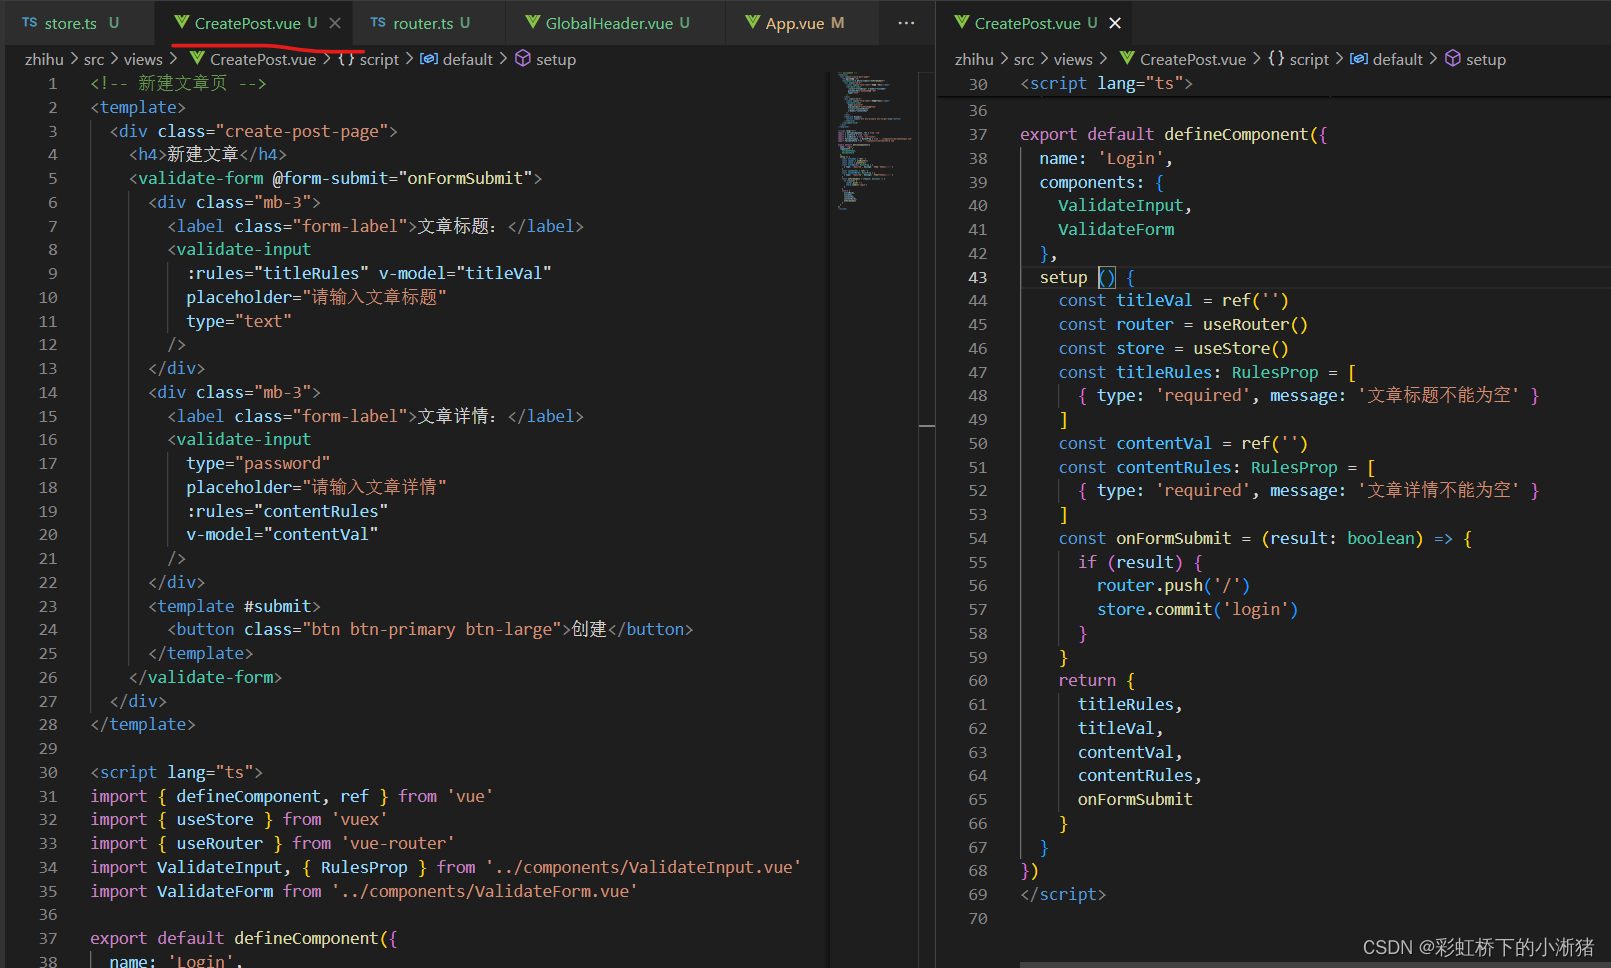Click name: 'Login' on right line 38
Viewport: 1611px width, 968px height.
pos(1106,158)
